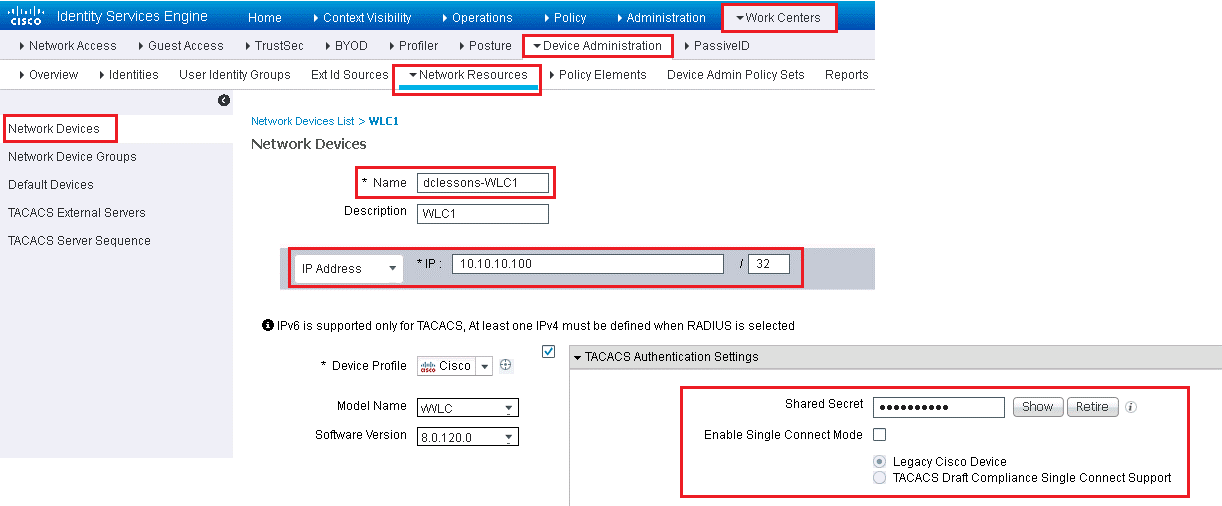Open the Device Profile Cisco dropdown
The image size is (1222, 506).
pyautogui.click(x=455, y=366)
